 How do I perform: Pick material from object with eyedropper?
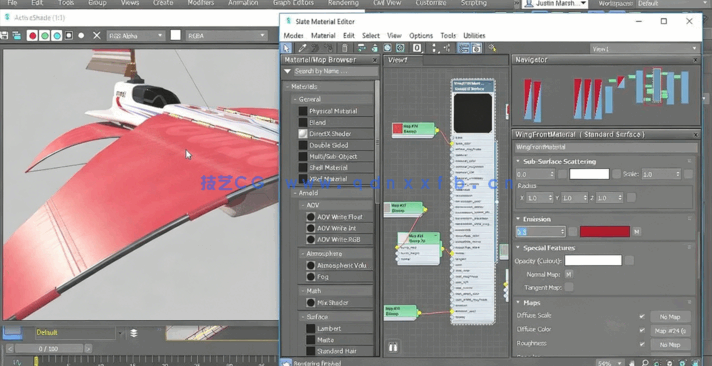coord(302,48)
